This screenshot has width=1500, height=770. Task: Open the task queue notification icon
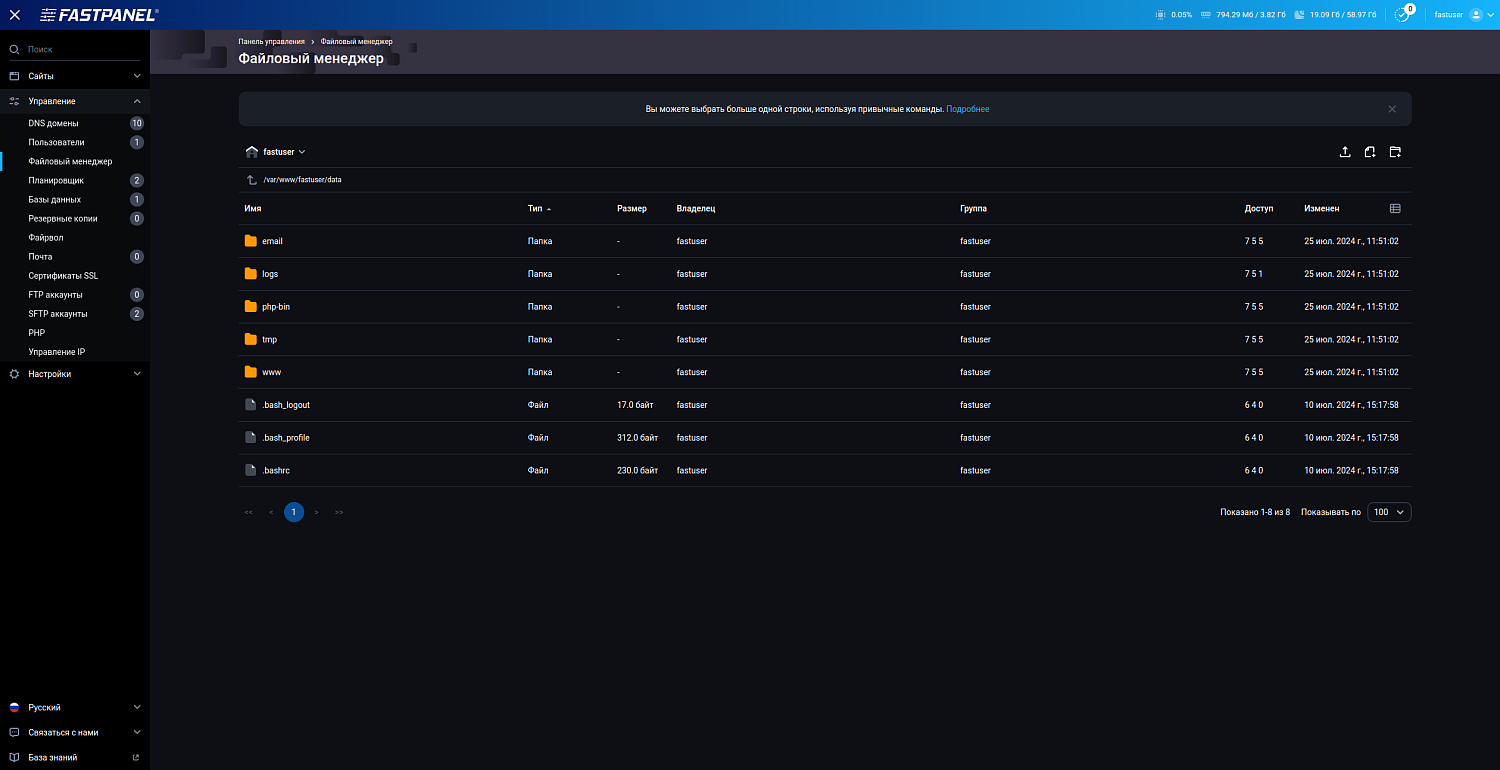point(1403,15)
